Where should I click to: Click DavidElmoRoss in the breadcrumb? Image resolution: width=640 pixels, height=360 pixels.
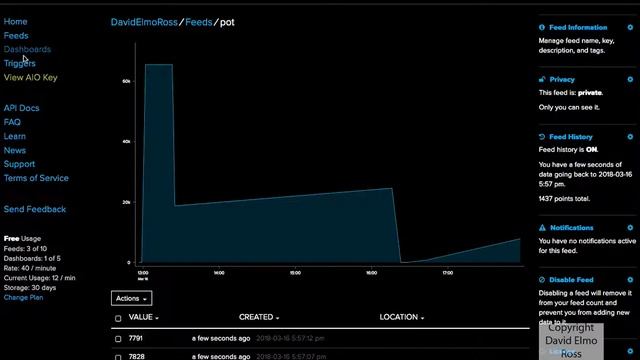tap(144, 22)
